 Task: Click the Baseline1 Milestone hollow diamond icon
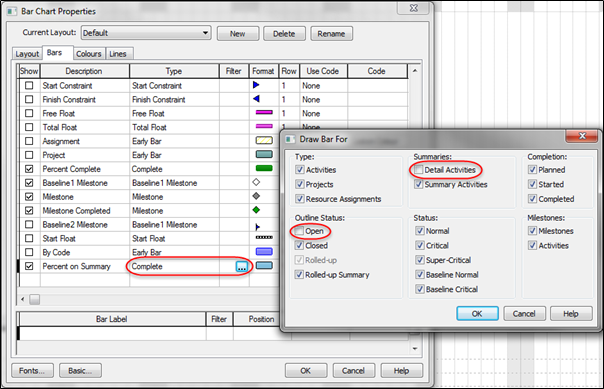[256, 182]
